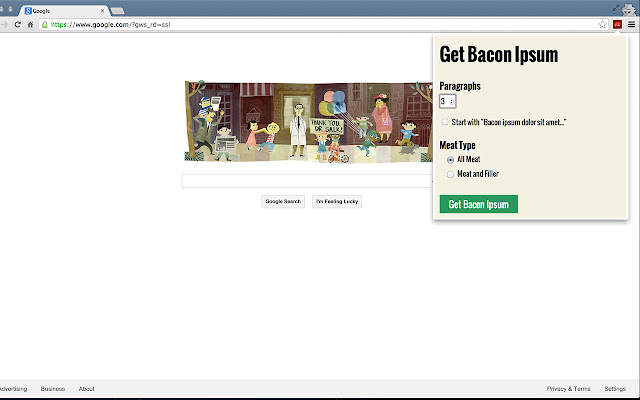Click the Google search input field
640x400 pixels.
(307, 181)
